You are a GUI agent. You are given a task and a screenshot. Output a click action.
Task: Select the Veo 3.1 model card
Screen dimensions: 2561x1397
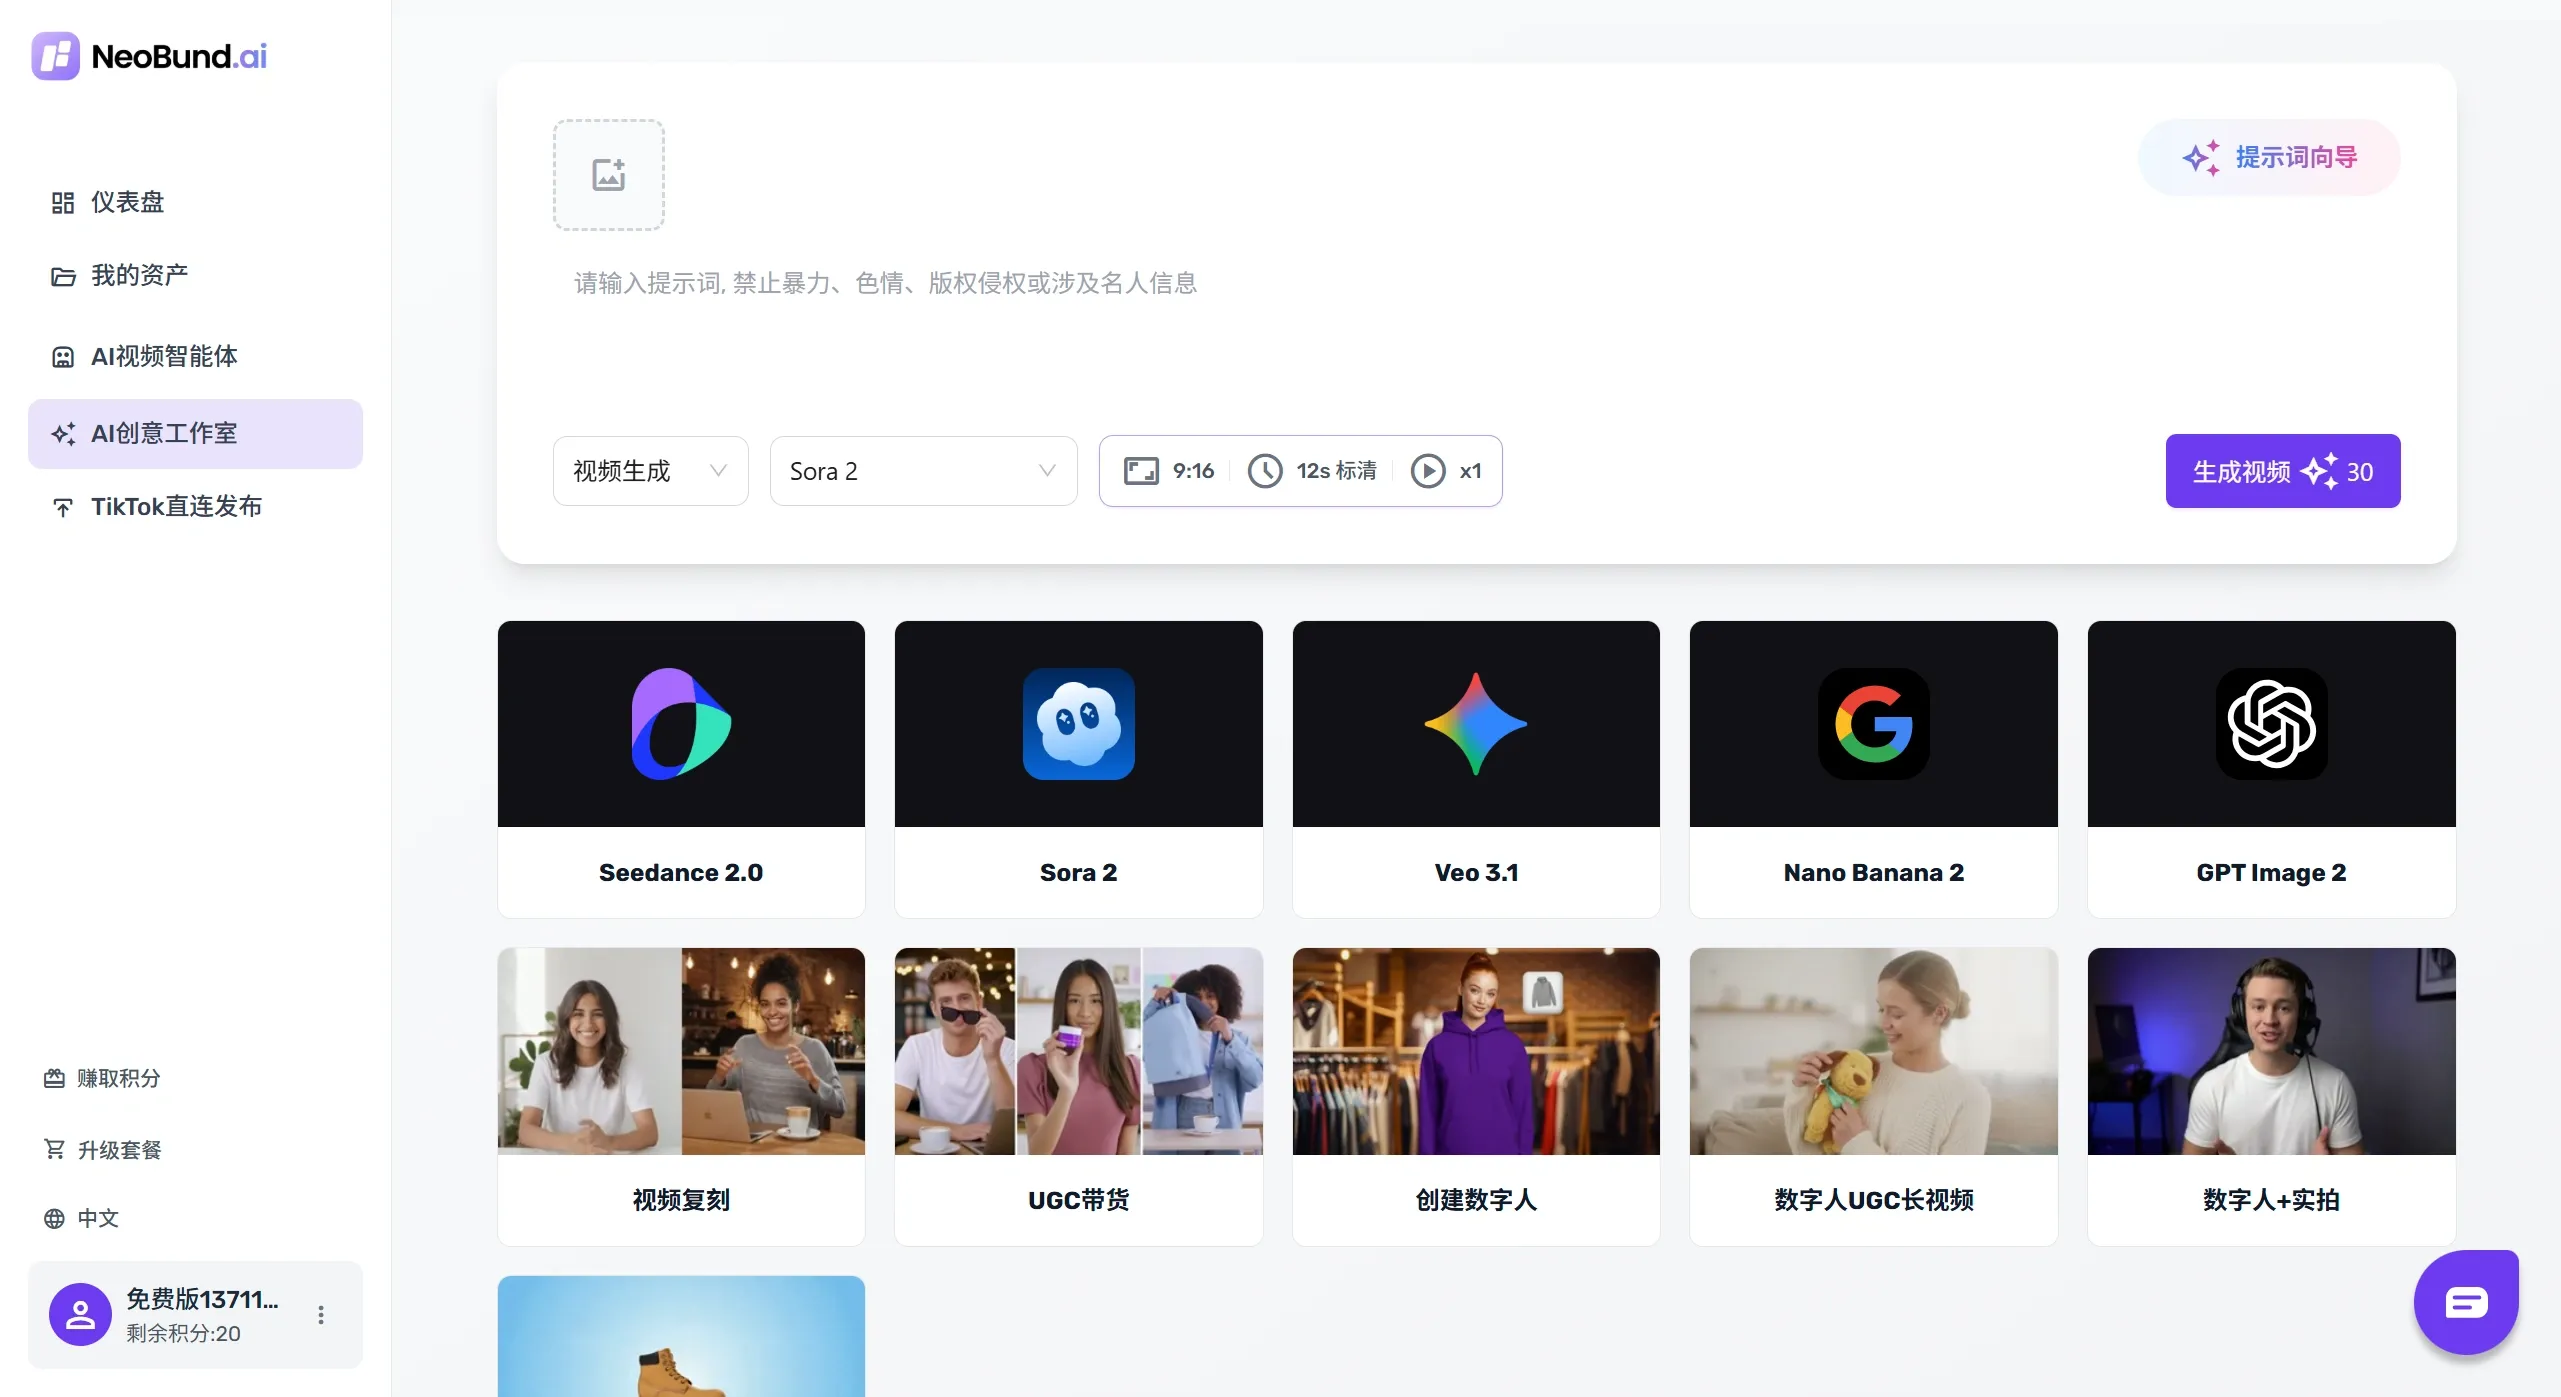point(1475,768)
